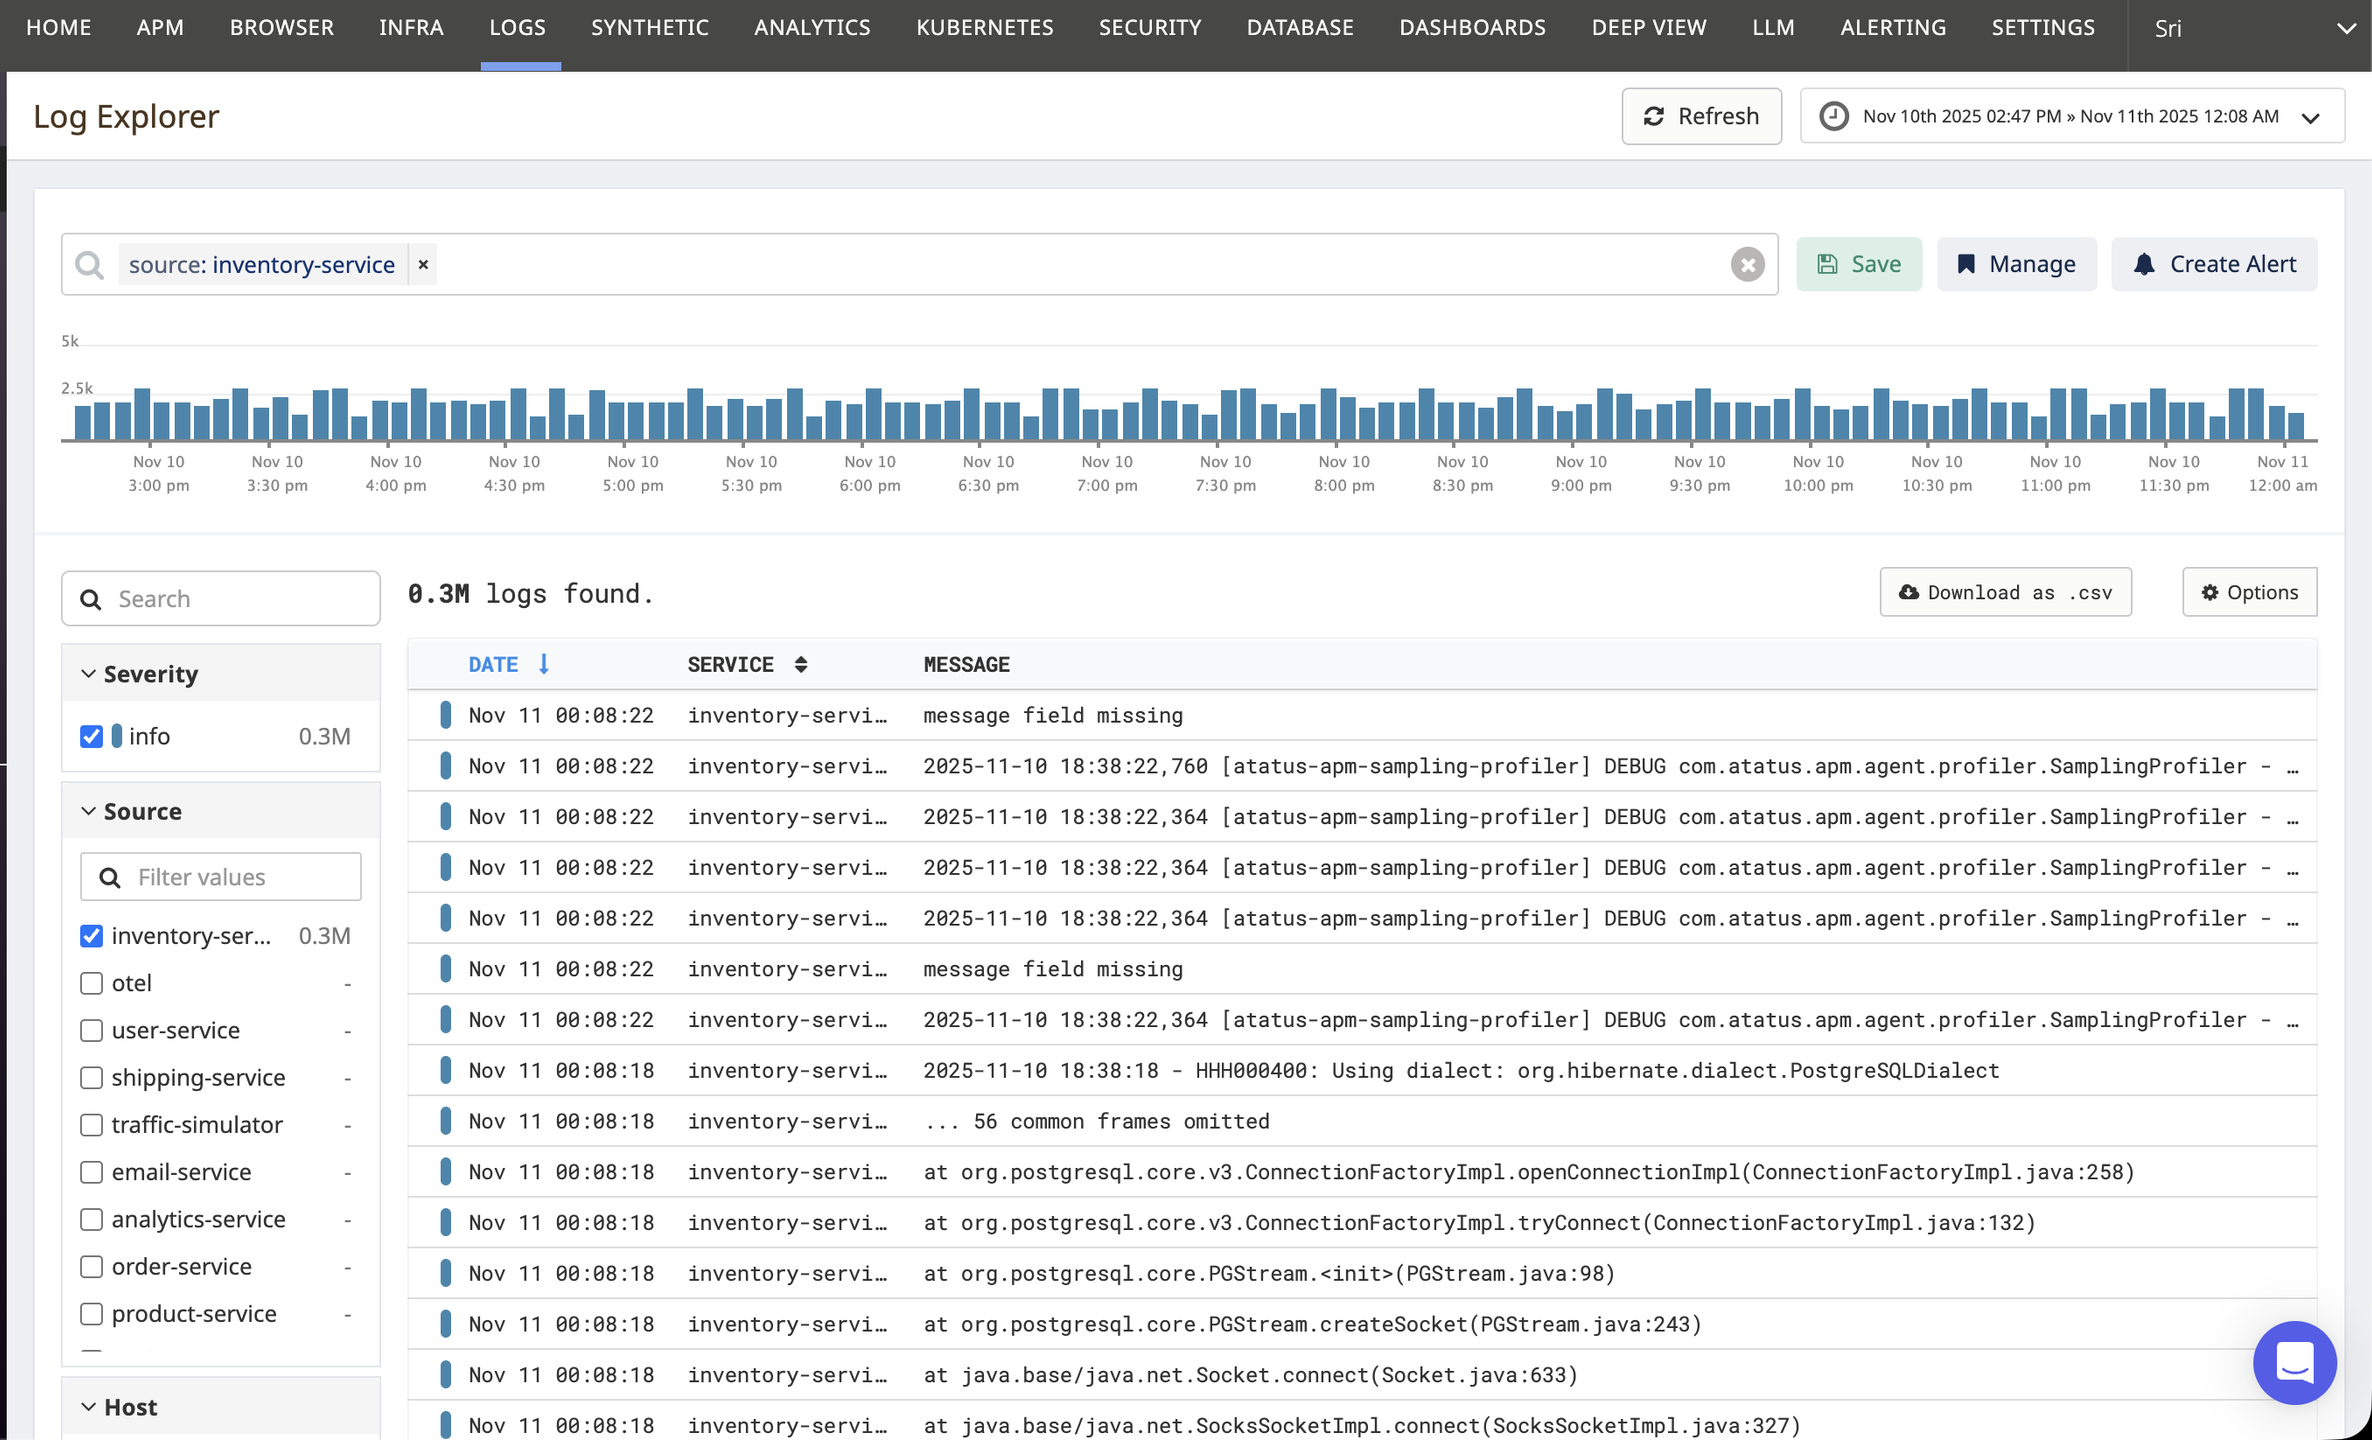
Task: Click severity bar of 56 common frames omitted row
Action: [x=446, y=1121]
